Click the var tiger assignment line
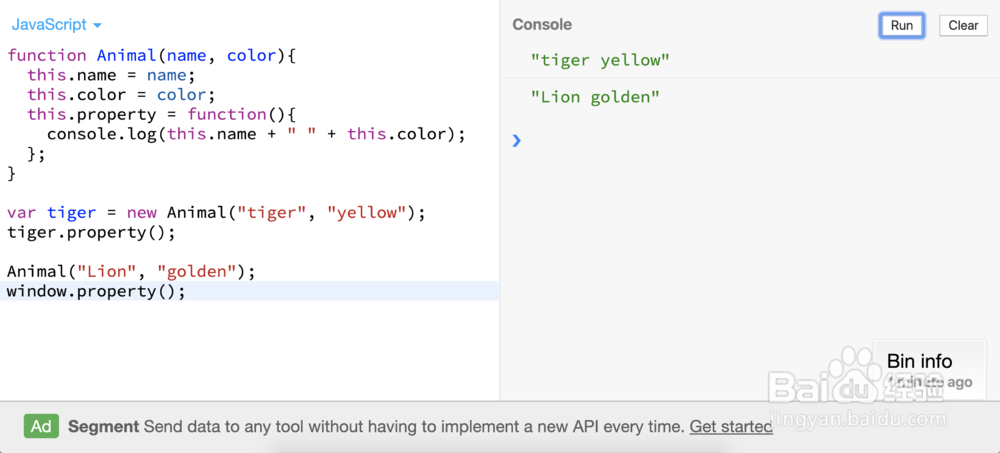The height and width of the screenshot is (453, 1000). point(216,212)
